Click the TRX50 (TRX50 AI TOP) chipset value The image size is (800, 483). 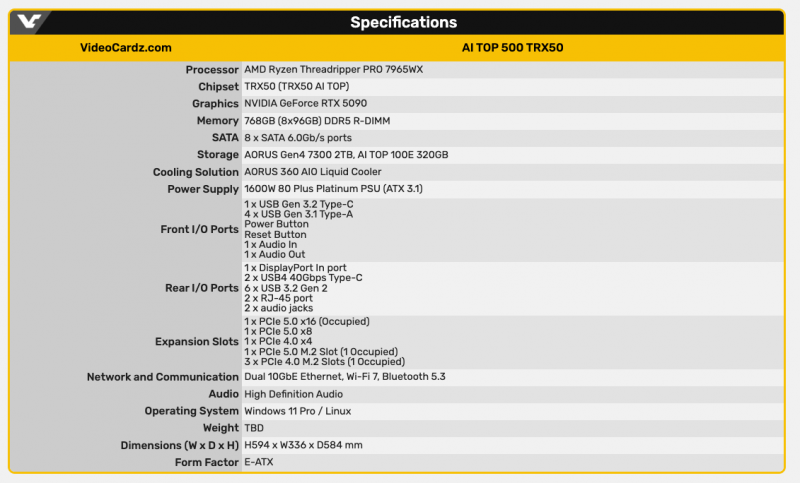click(296, 87)
